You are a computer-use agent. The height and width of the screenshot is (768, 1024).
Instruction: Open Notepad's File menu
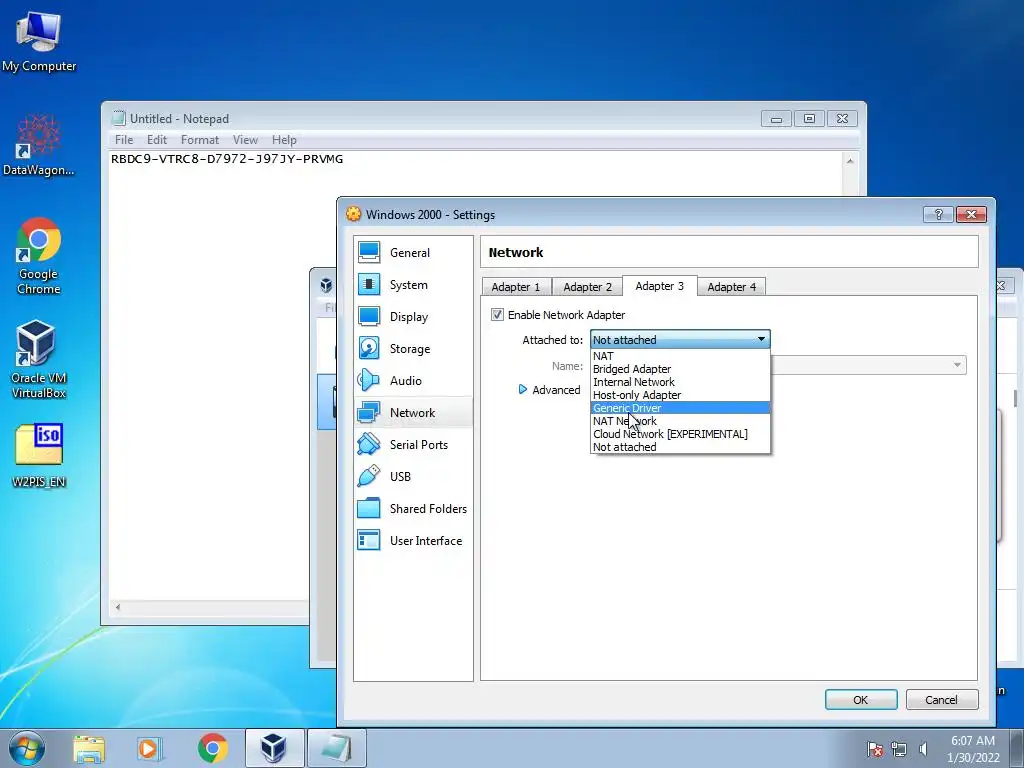point(124,140)
